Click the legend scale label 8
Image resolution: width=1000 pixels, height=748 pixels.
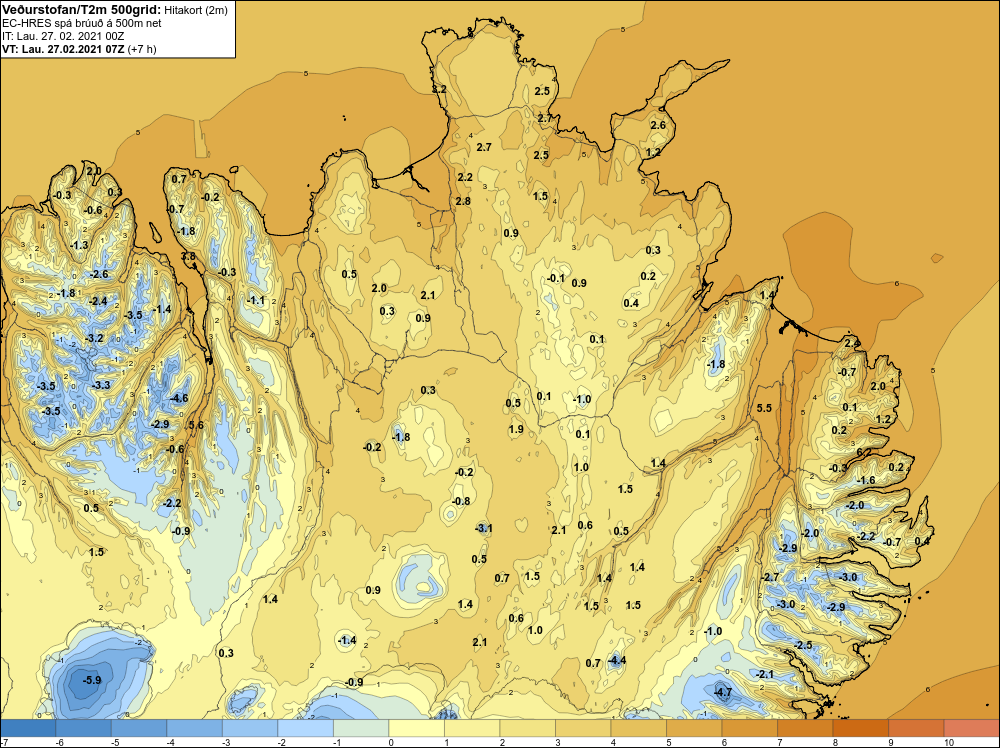[834, 742]
